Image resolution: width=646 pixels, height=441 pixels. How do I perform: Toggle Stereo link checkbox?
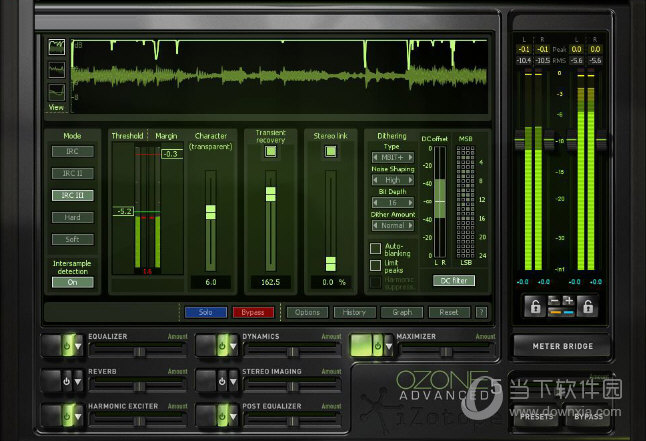(x=330, y=151)
